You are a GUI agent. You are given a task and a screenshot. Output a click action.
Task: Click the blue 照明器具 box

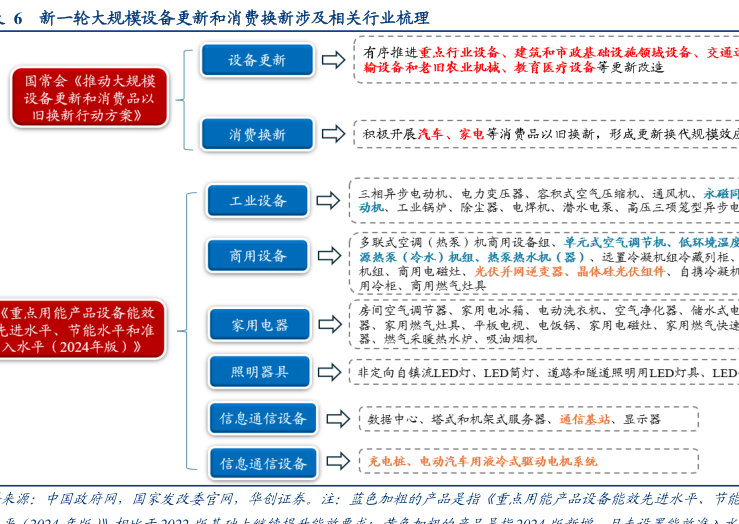point(259,372)
